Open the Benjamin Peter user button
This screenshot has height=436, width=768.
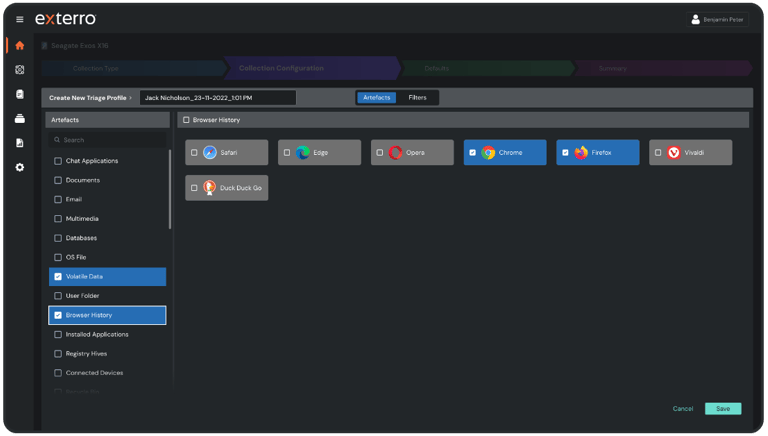717,20
